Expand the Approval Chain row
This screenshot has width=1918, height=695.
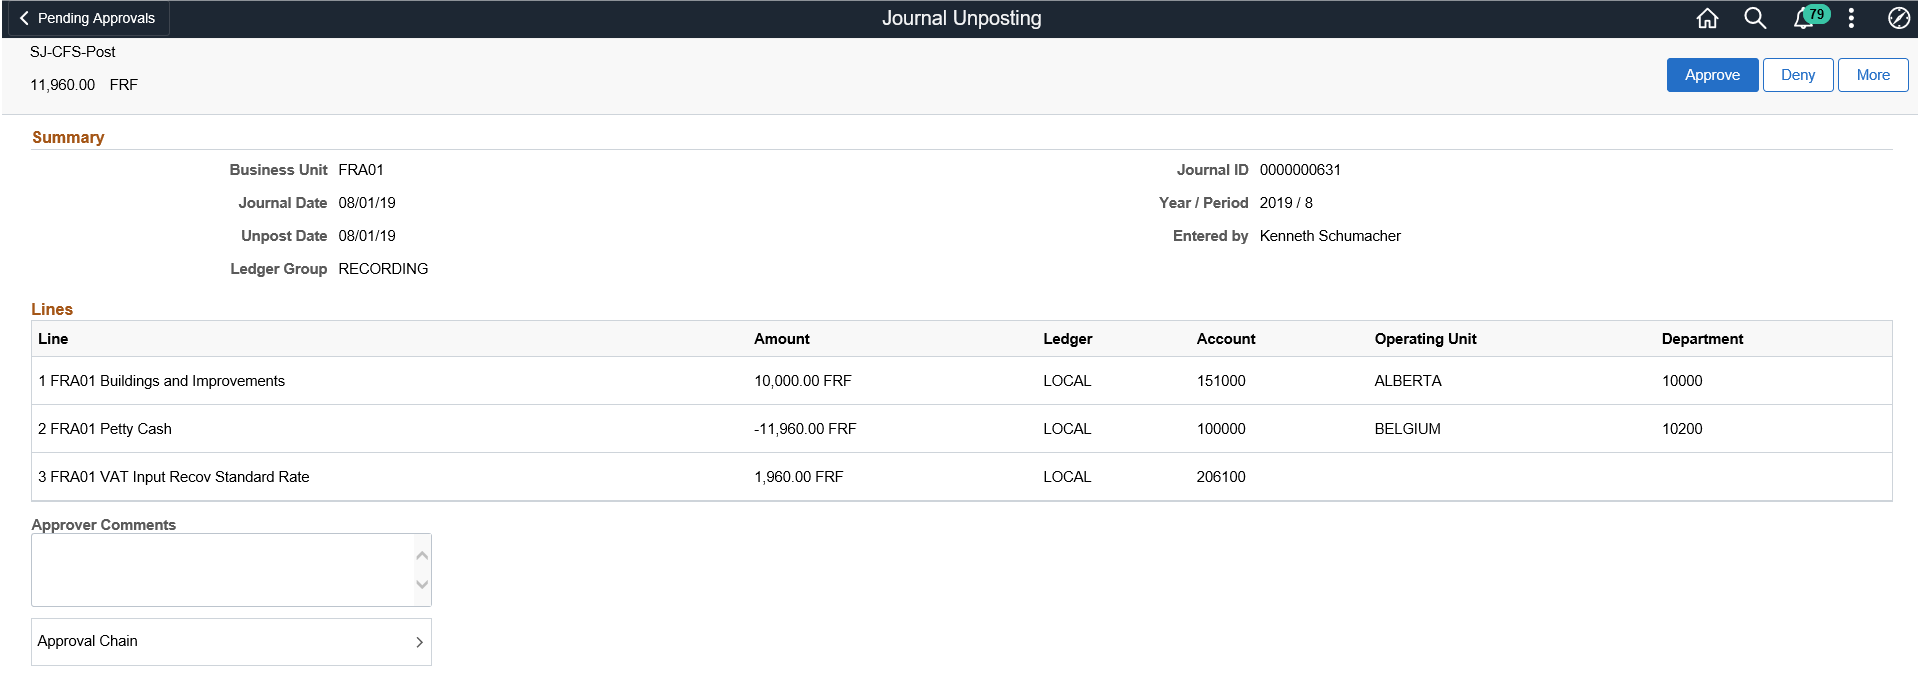click(231, 642)
